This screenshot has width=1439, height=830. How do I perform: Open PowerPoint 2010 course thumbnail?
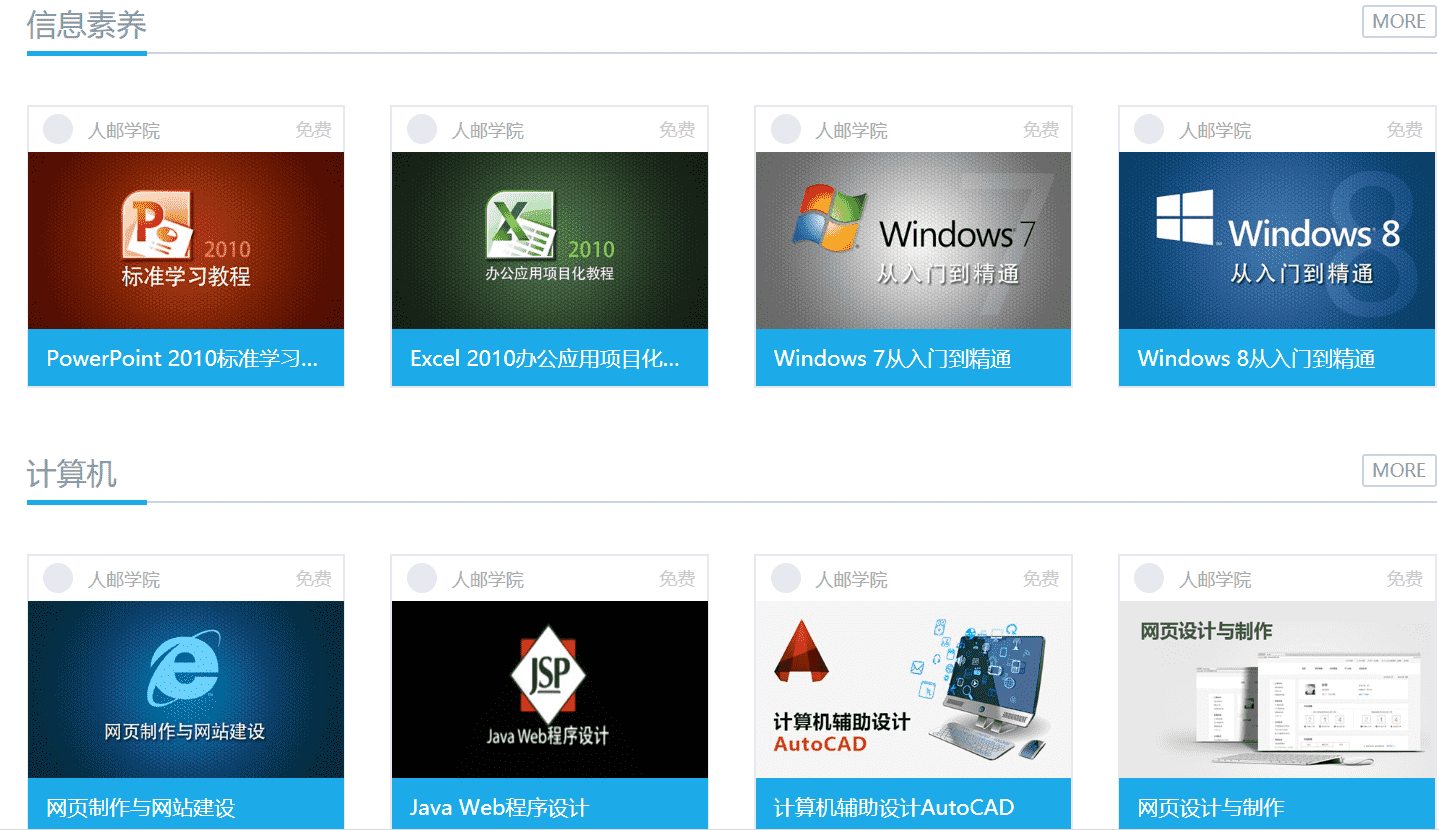click(x=186, y=240)
